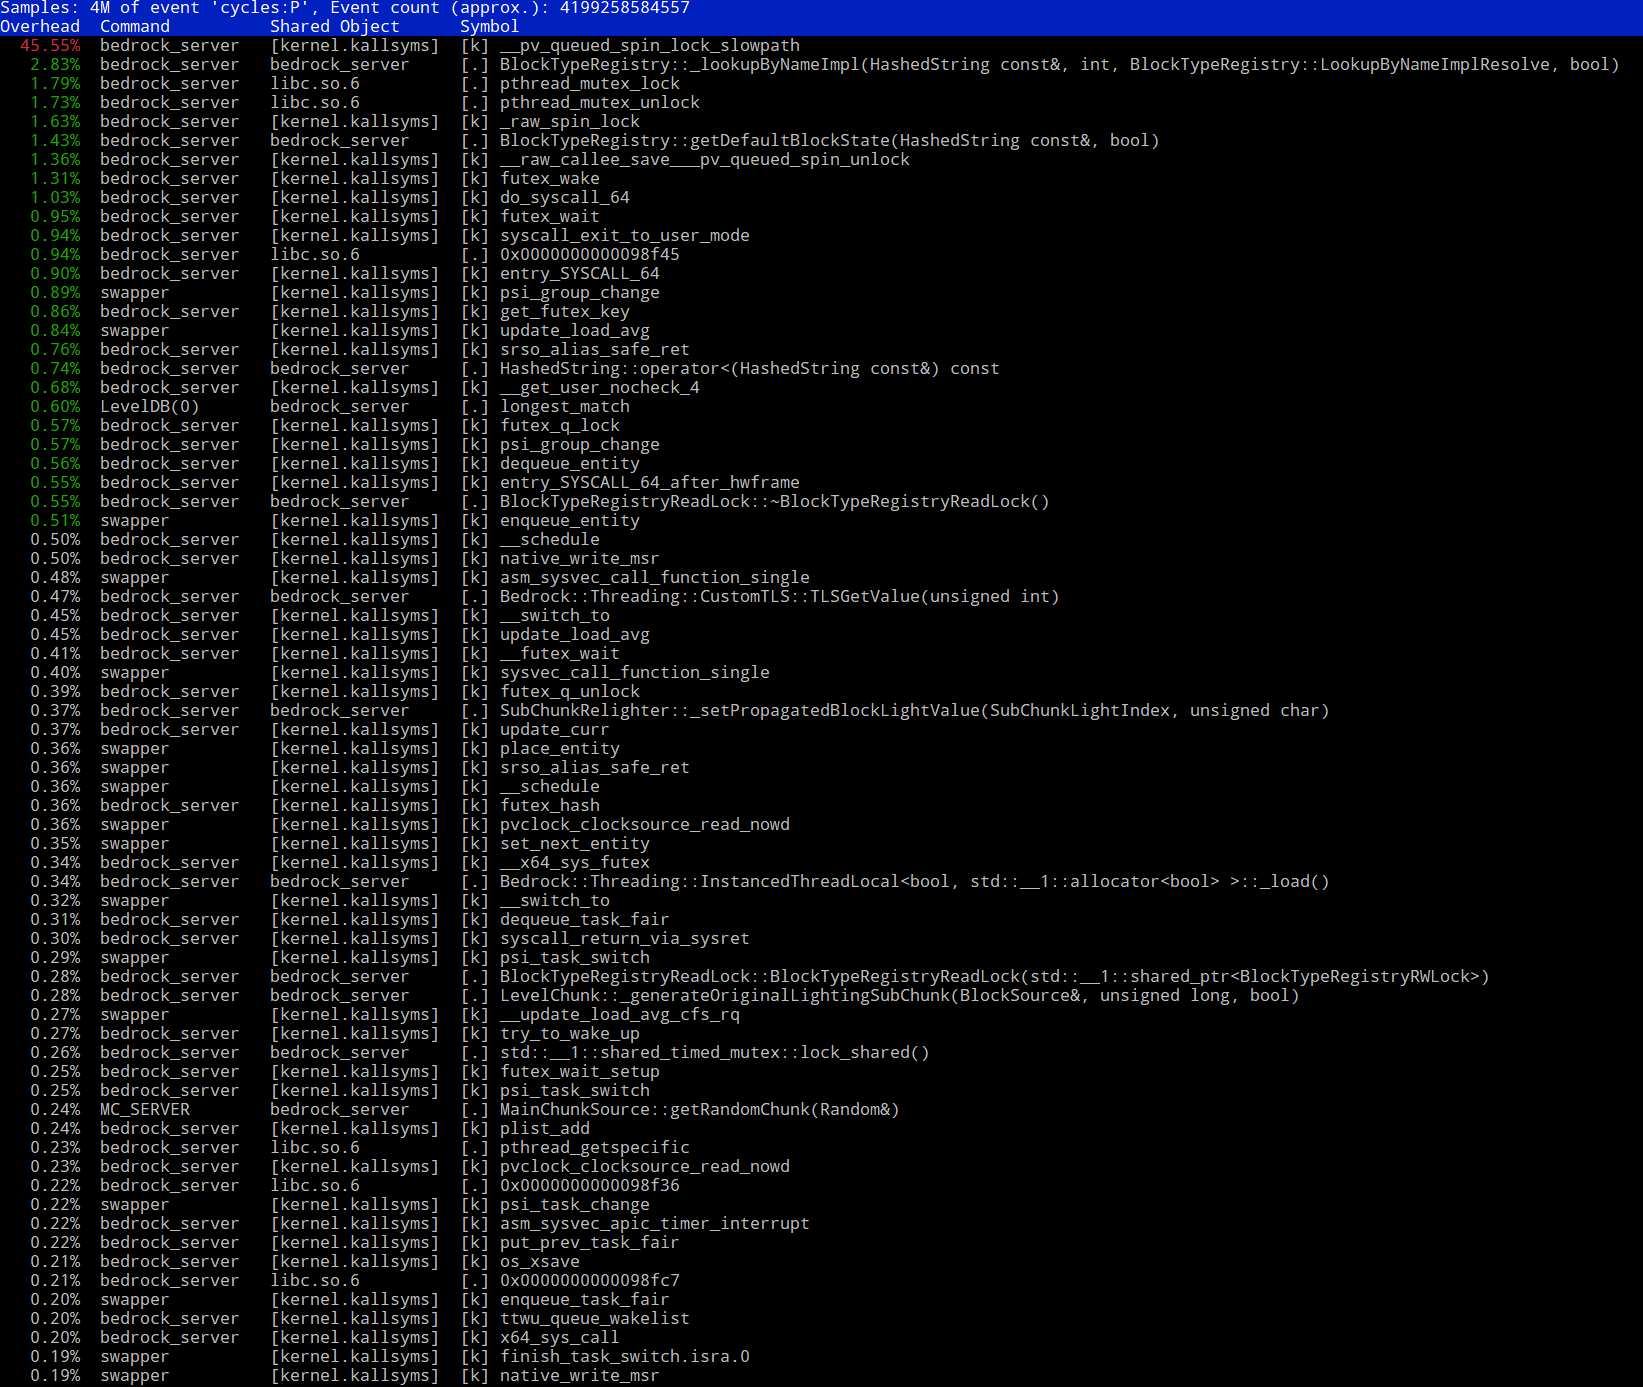
Task: Click the SubChunkRelighter::_setPropagatedBlockLightValue symbol
Action: click(915, 711)
